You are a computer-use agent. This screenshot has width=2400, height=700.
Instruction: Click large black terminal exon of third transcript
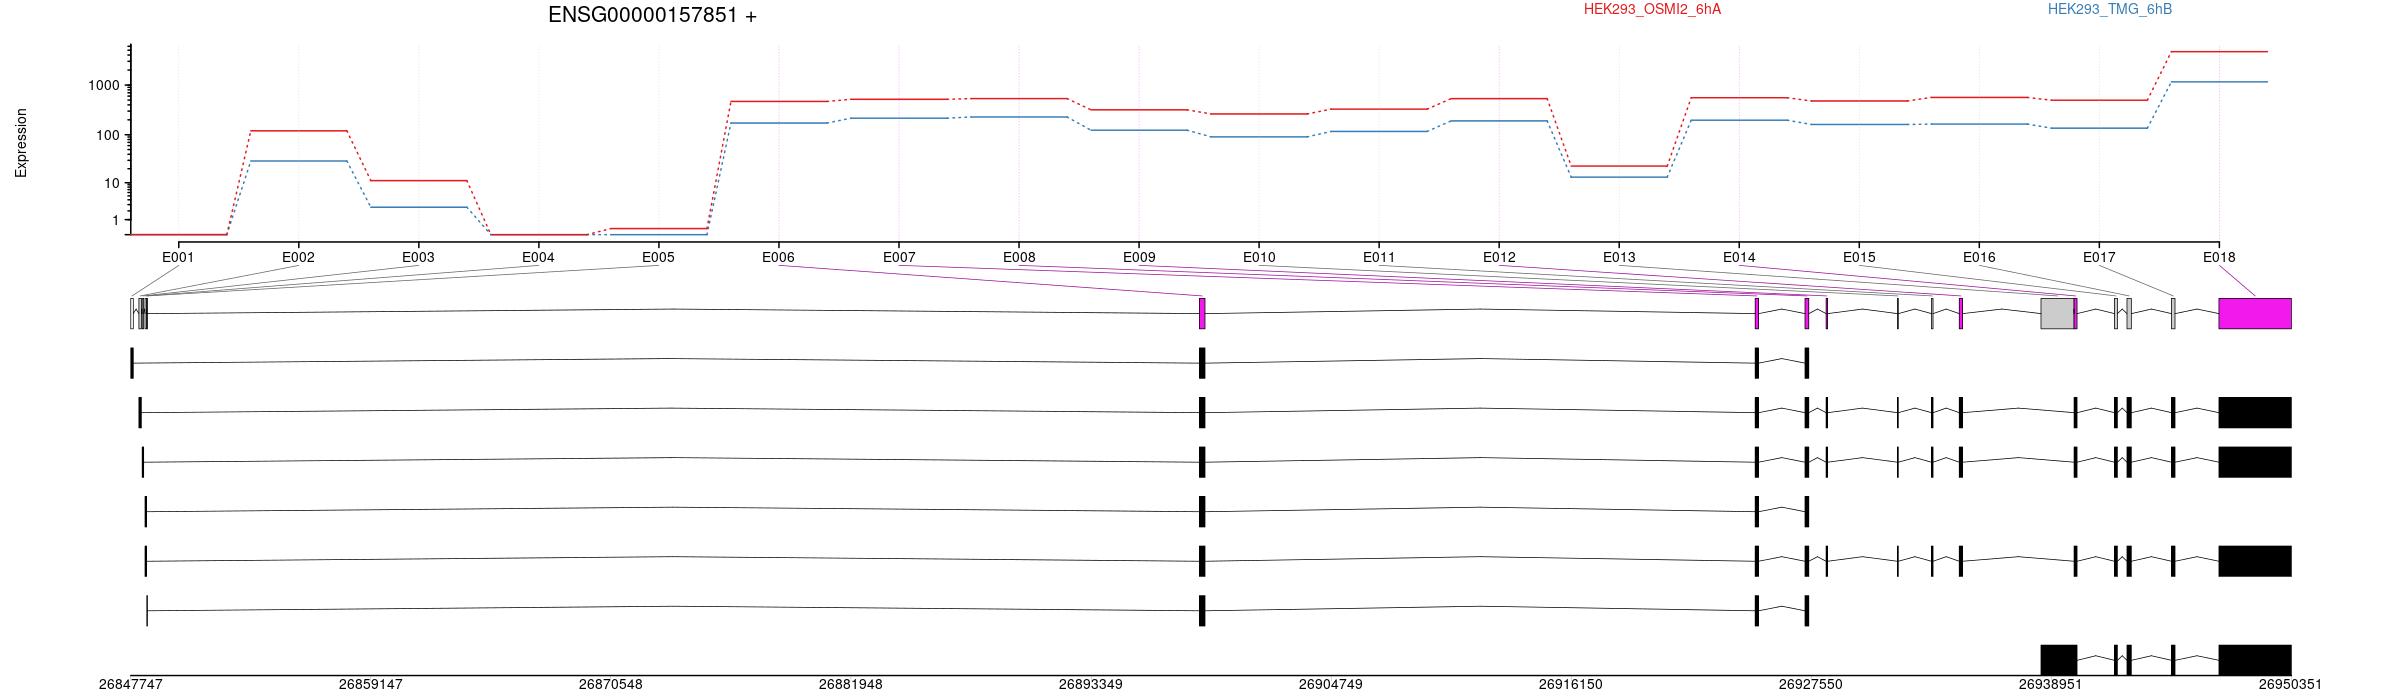[x=2255, y=462]
